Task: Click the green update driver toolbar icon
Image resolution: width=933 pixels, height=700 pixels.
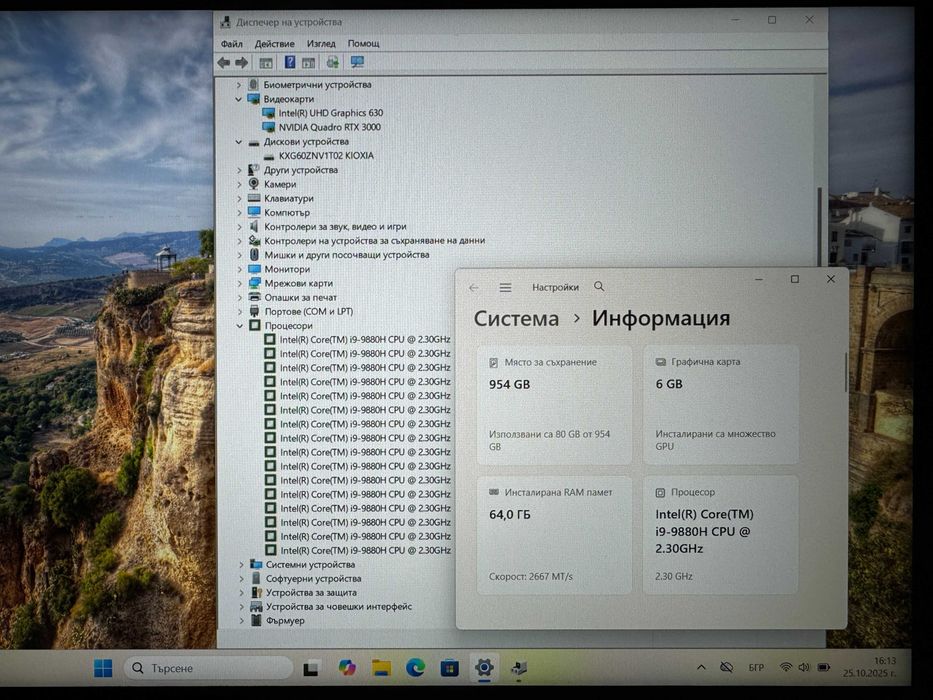Action: (x=333, y=62)
